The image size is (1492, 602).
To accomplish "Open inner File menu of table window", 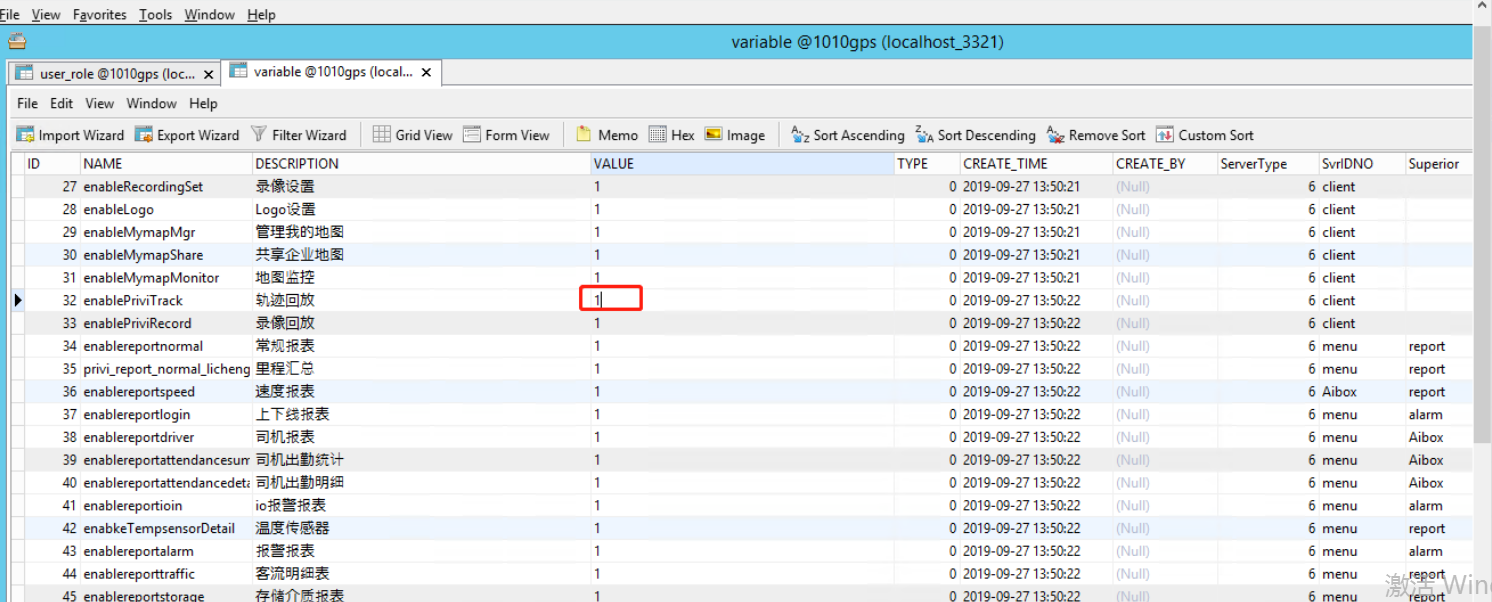I will (28, 103).
